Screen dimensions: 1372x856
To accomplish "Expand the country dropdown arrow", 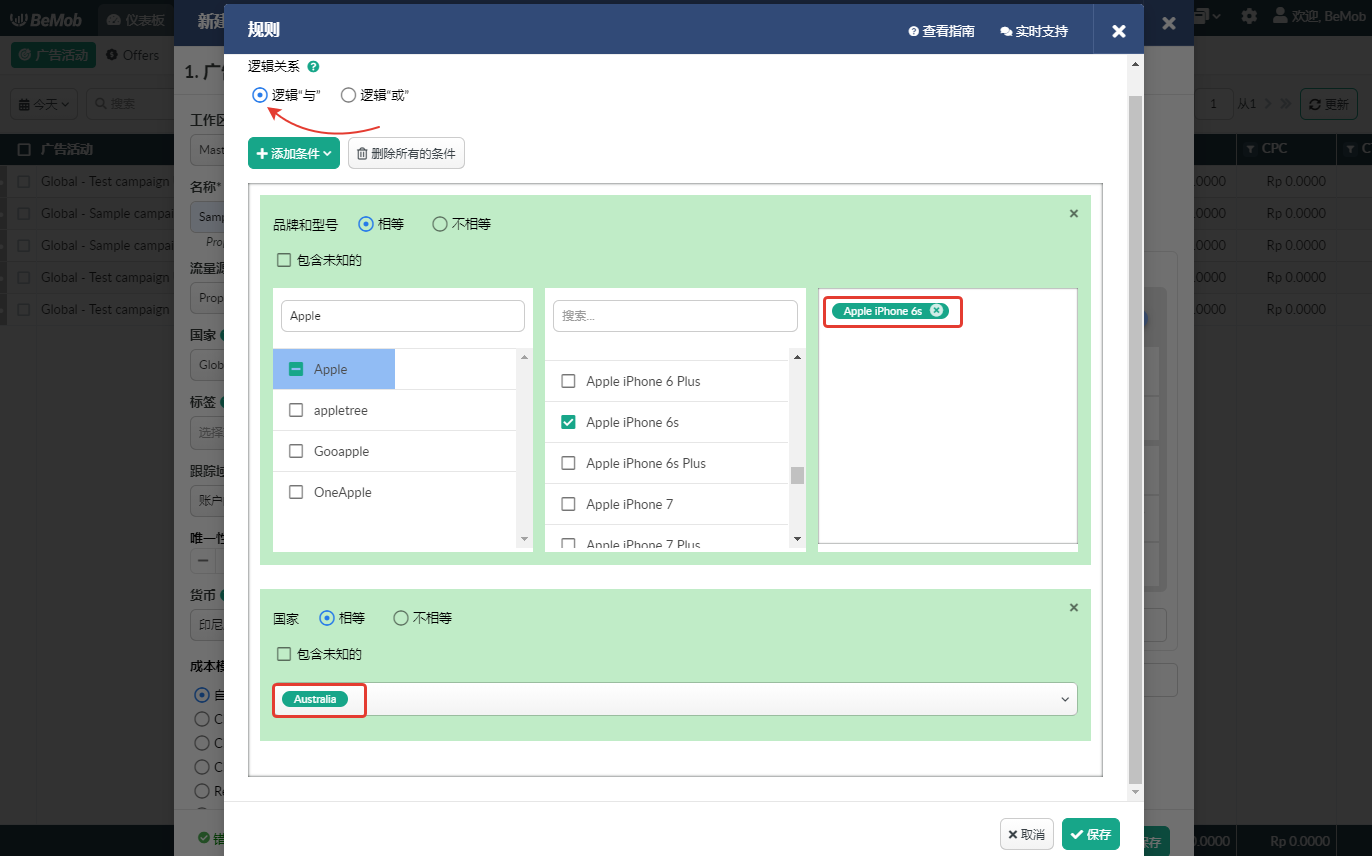I will click(x=1065, y=700).
